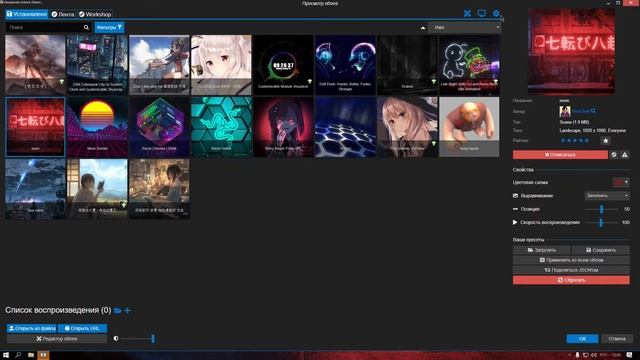Switch to the Установлено tab
This screenshot has width=640, height=360.
point(27,14)
